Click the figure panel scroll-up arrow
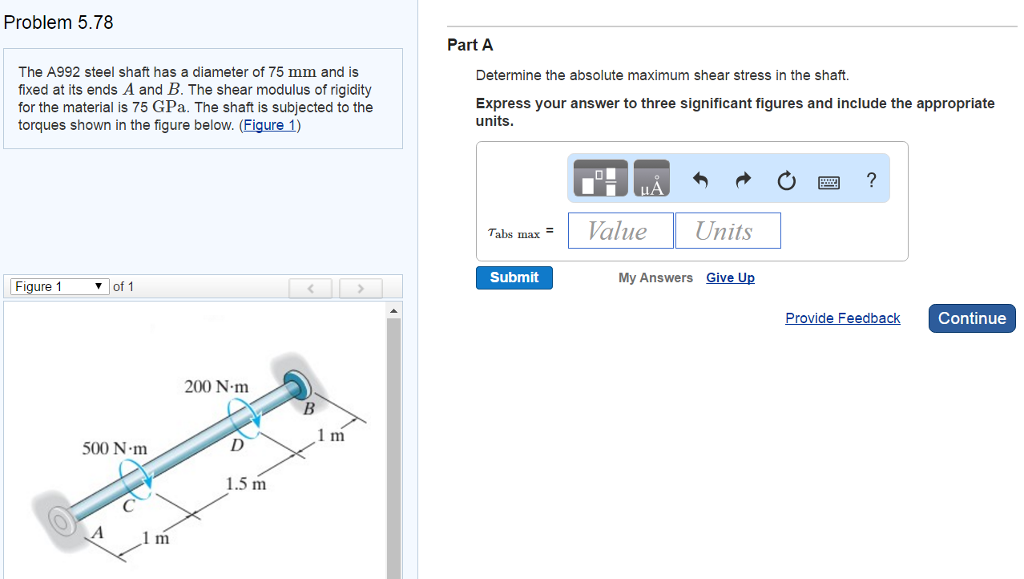The height and width of the screenshot is (579, 1024). point(394,310)
